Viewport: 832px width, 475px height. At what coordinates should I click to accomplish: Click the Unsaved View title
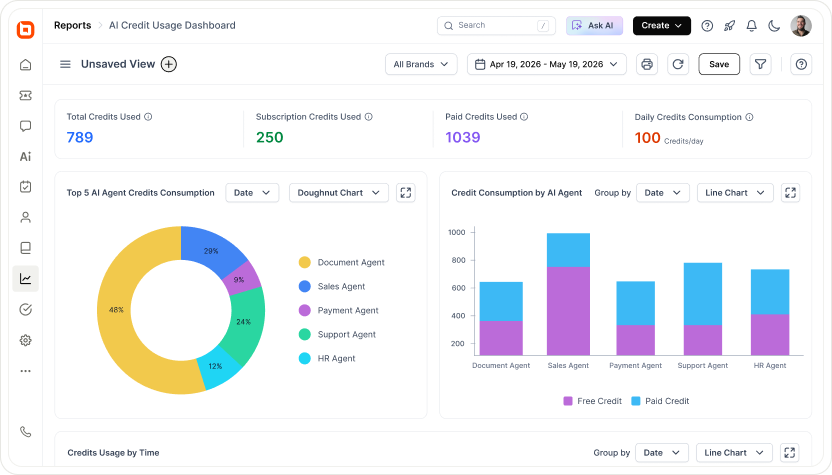118,64
